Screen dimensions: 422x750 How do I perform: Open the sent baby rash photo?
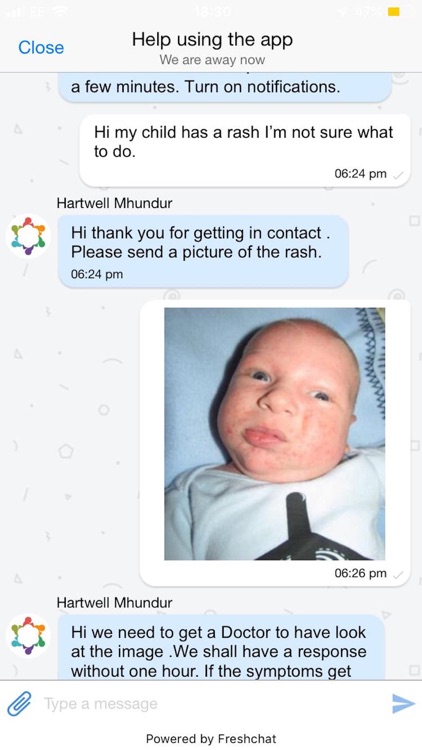pos(275,433)
